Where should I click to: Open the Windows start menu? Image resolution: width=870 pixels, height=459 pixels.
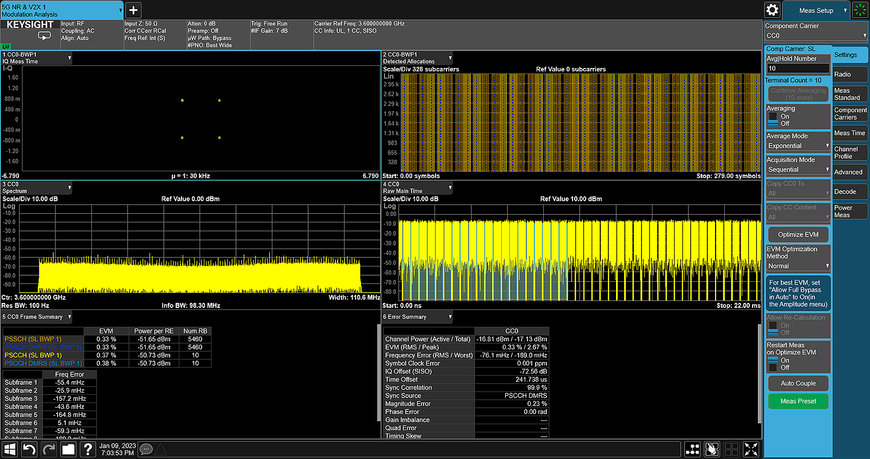(x=9, y=449)
